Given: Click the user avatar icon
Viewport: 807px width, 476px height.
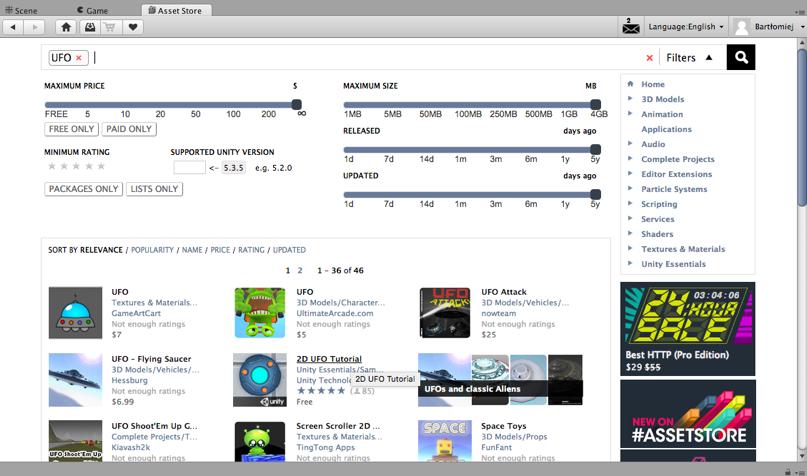Looking at the screenshot, I should coord(742,27).
